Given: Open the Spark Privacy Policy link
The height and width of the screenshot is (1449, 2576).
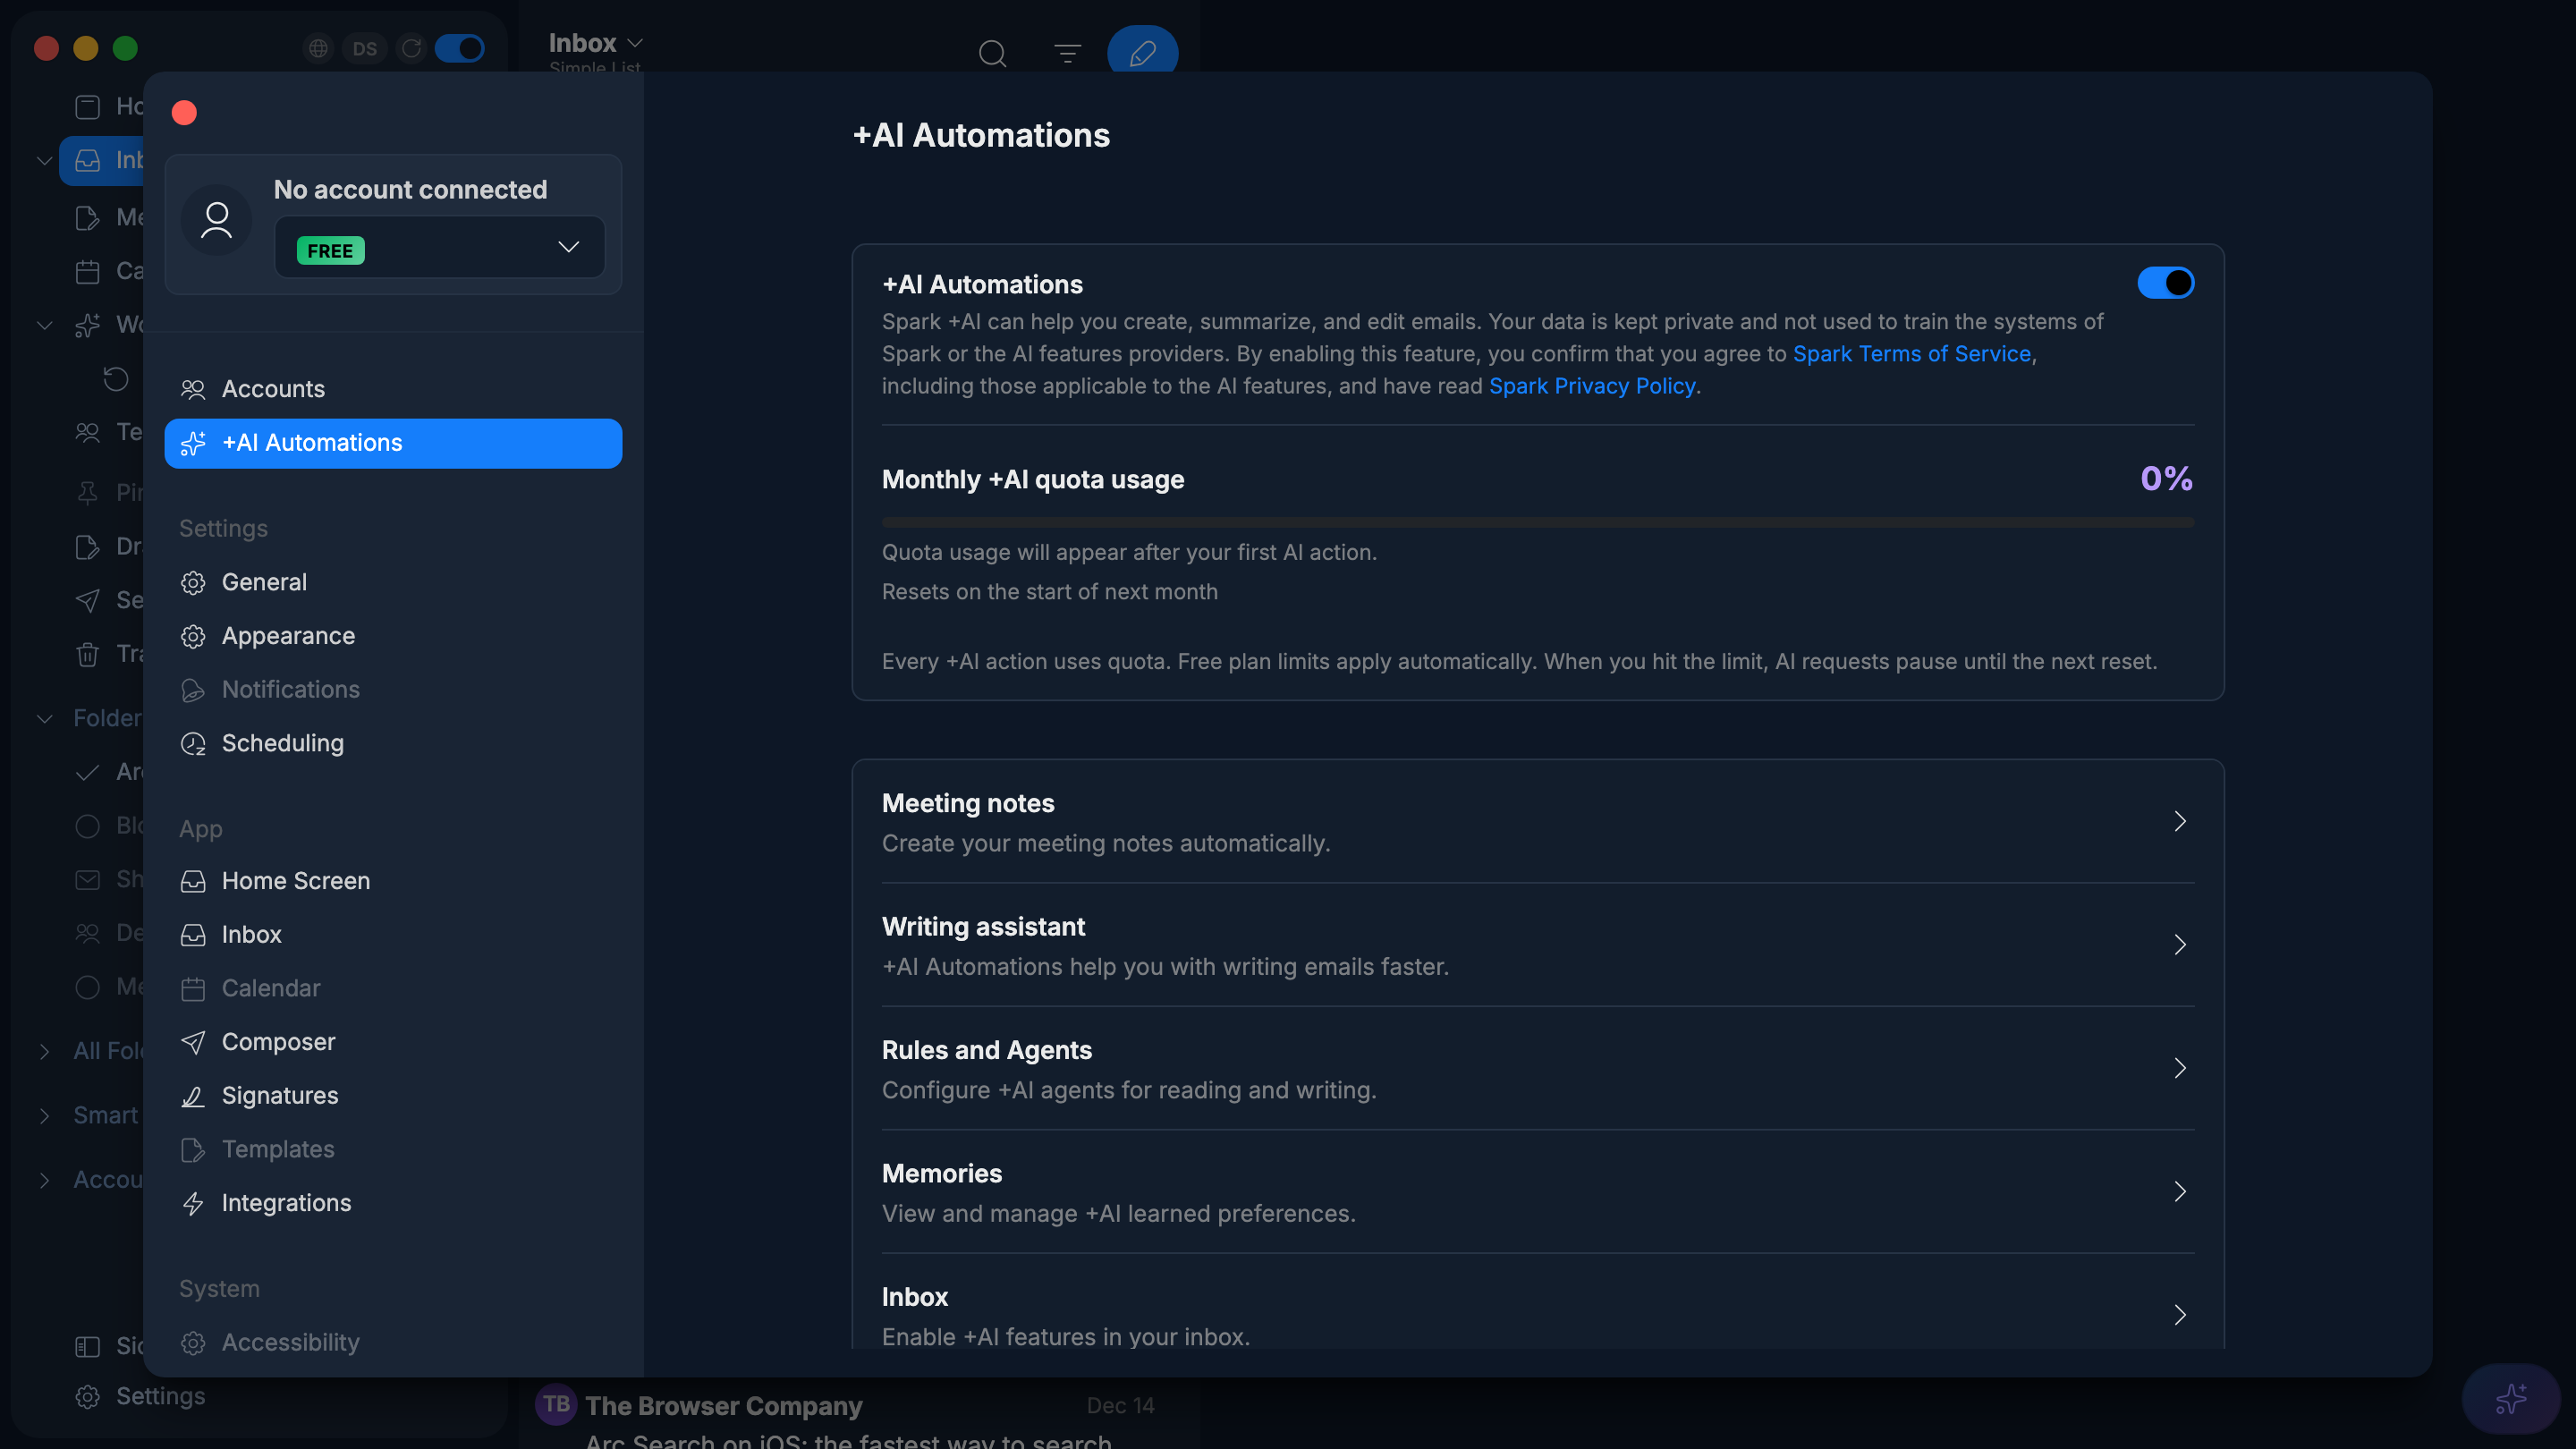Looking at the screenshot, I should tap(1592, 386).
